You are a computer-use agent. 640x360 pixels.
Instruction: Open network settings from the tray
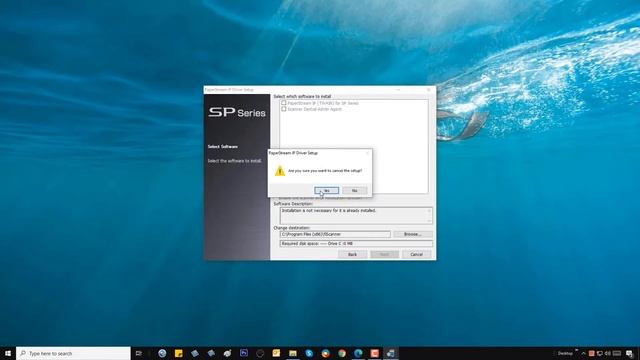[x=600, y=353]
